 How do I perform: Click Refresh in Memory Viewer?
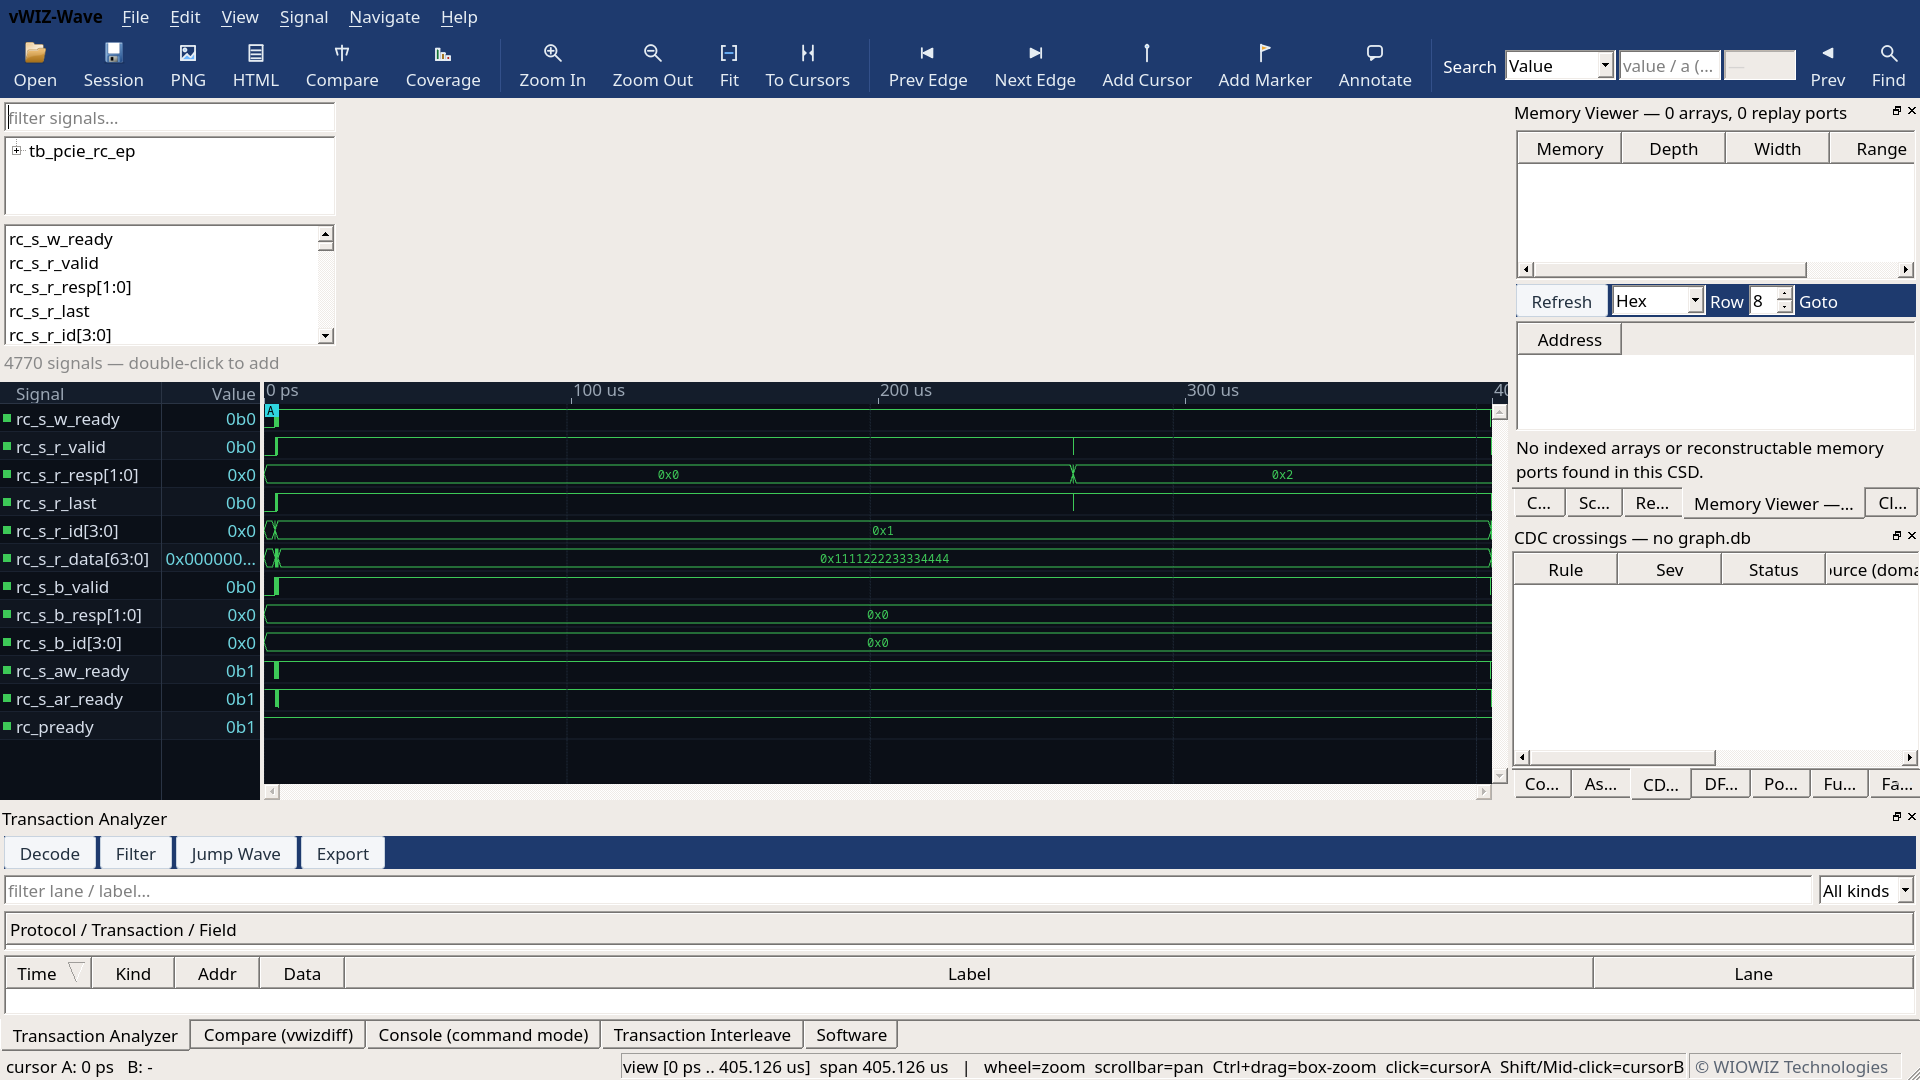1561,301
